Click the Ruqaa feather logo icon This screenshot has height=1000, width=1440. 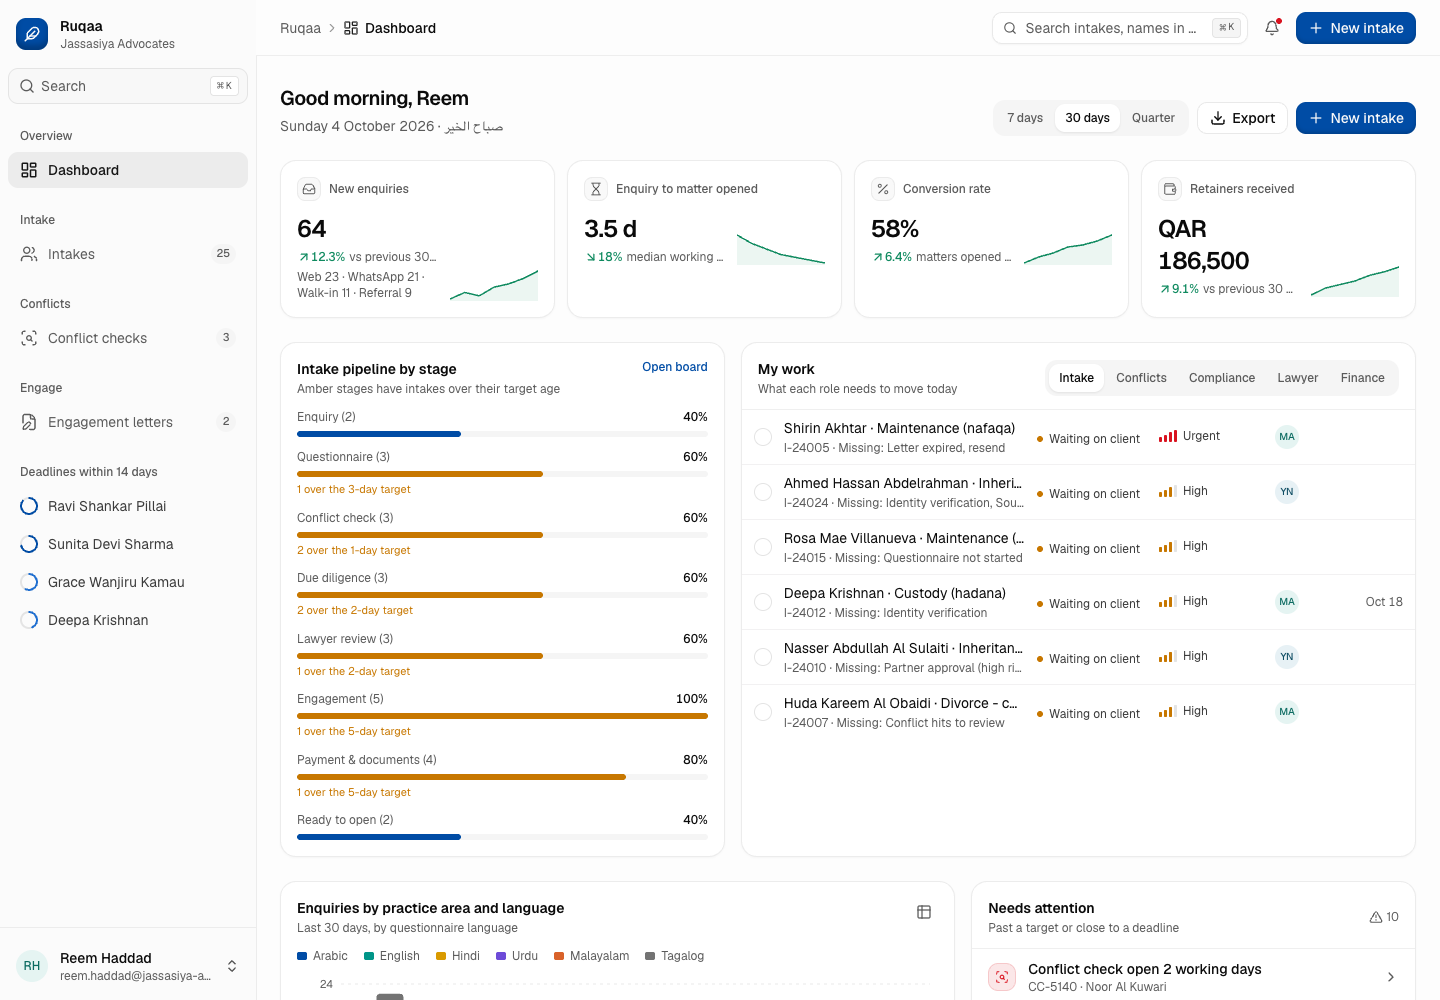tap(32, 34)
